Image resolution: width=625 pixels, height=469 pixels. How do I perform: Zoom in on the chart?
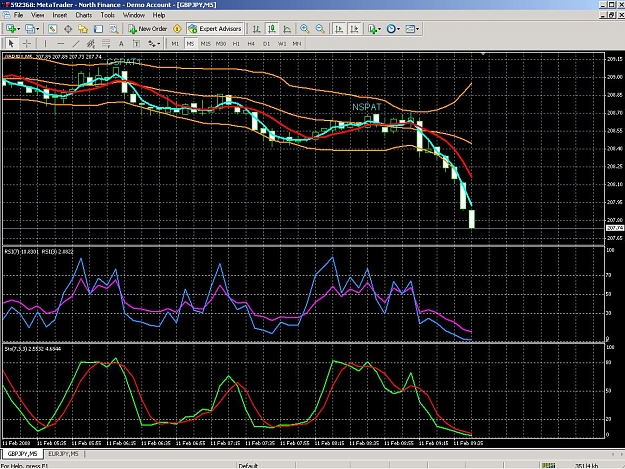pos(305,29)
